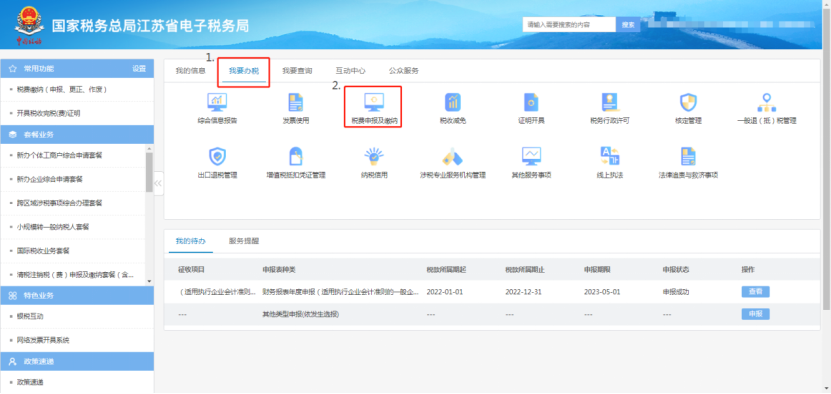Viewport: 831px width, 394px height.
Task: Switch to 我要办税 tab
Action: click(x=244, y=71)
